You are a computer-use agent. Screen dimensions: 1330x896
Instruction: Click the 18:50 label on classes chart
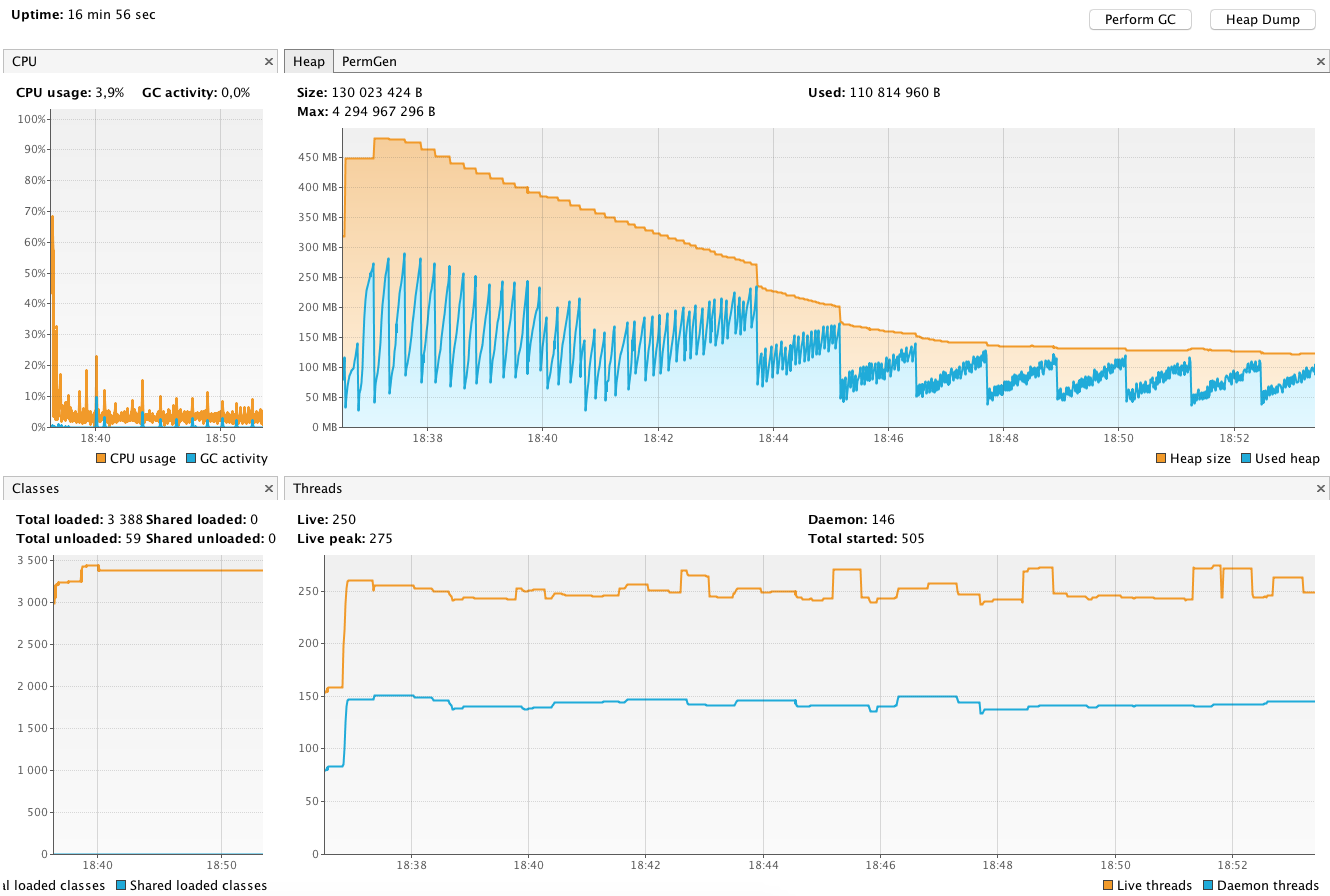pos(221,866)
